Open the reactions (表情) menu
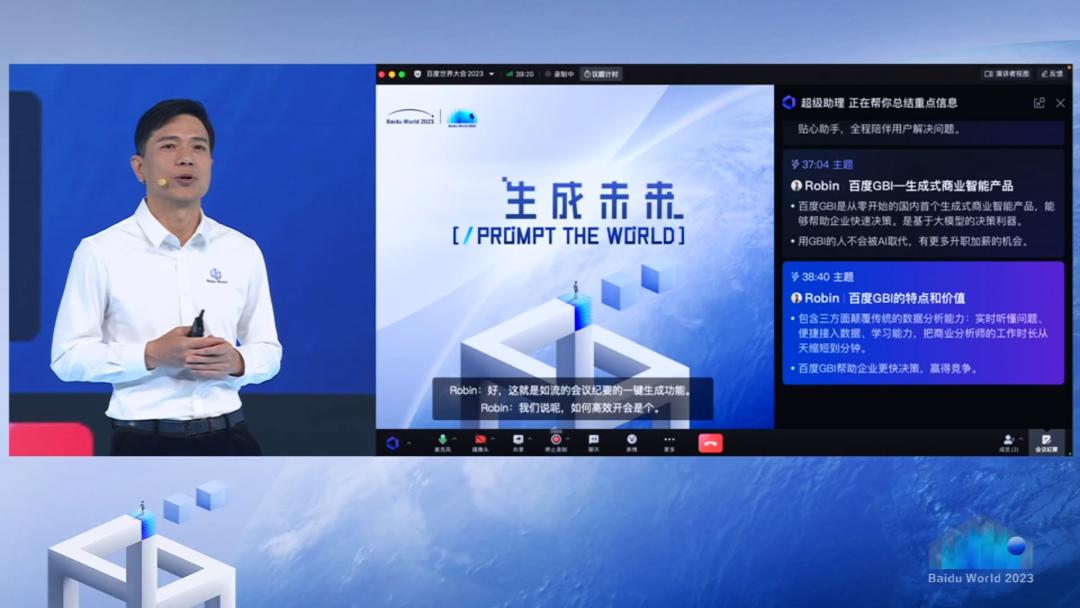This screenshot has width=1080, height=608. (632, 443)
